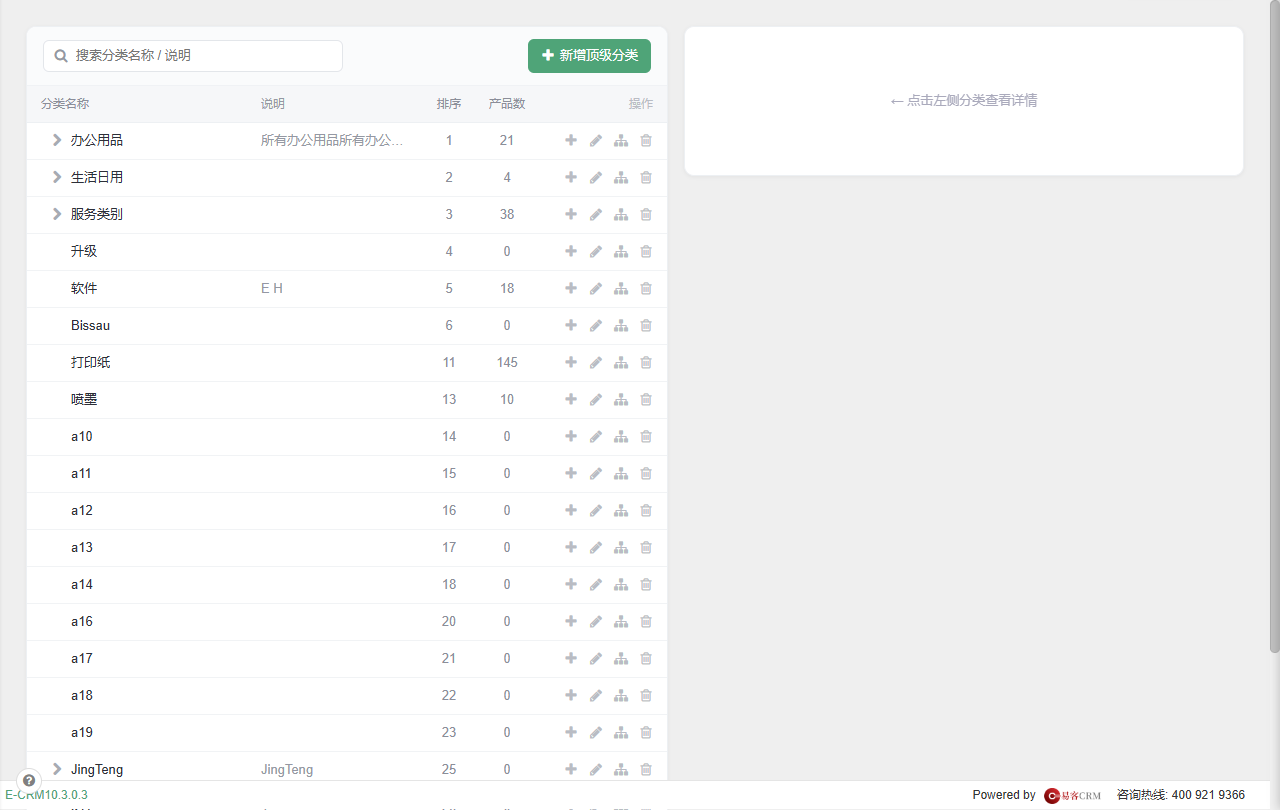Edit a11 category via pencil icon
This screenshot has width=1280, height=810.
pyautogui.click(x=596, y=473)
